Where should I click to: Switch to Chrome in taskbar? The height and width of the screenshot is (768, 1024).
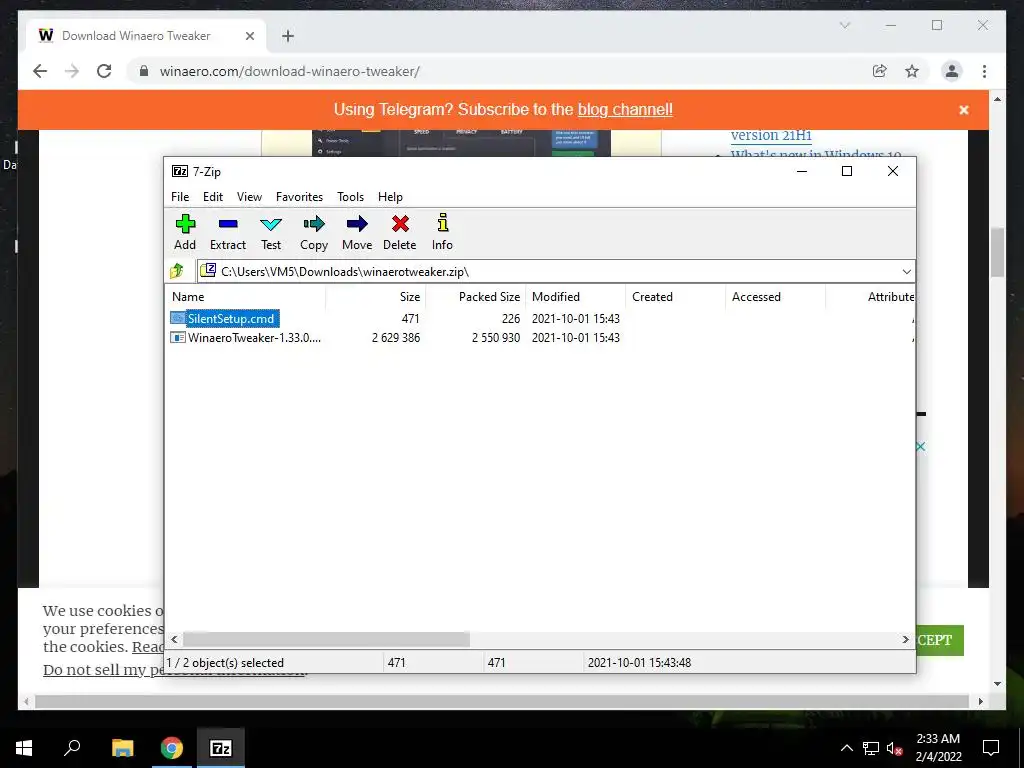click(172, 748)
